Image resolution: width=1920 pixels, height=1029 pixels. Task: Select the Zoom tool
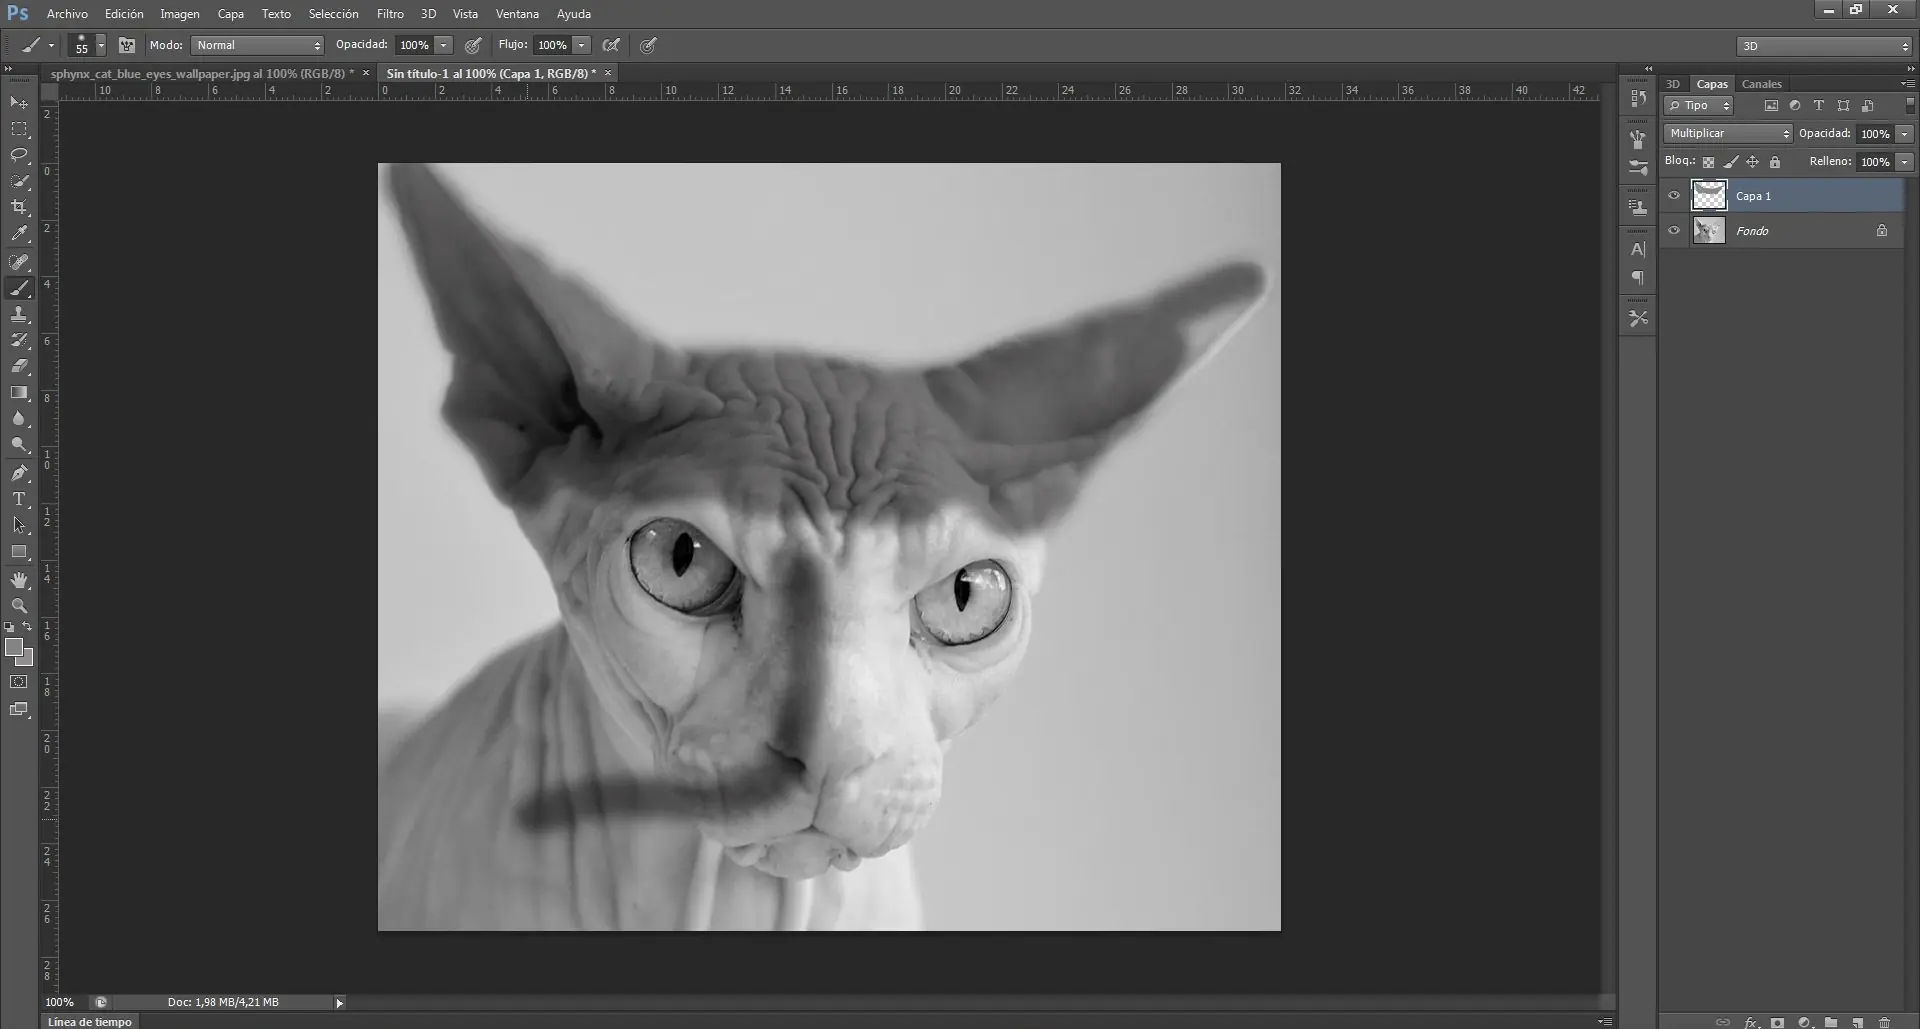pyautogui.click(x=19, y=606)
